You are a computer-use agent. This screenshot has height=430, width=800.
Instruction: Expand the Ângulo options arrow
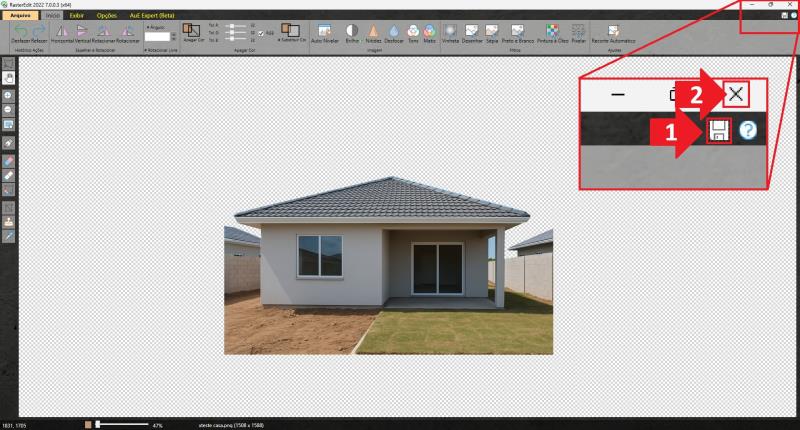(148, 27)
